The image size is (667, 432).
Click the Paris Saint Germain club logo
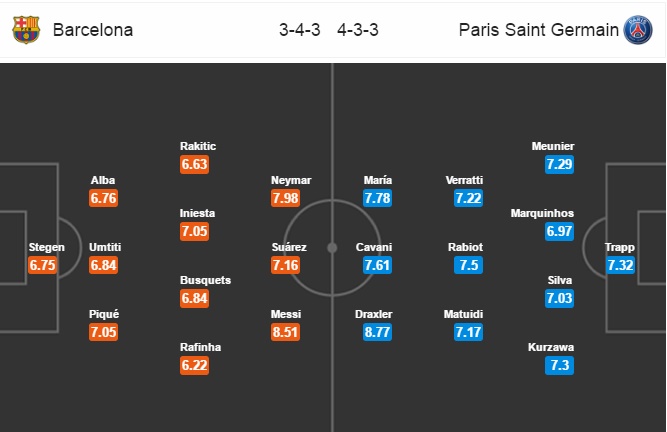pos(638,30)
